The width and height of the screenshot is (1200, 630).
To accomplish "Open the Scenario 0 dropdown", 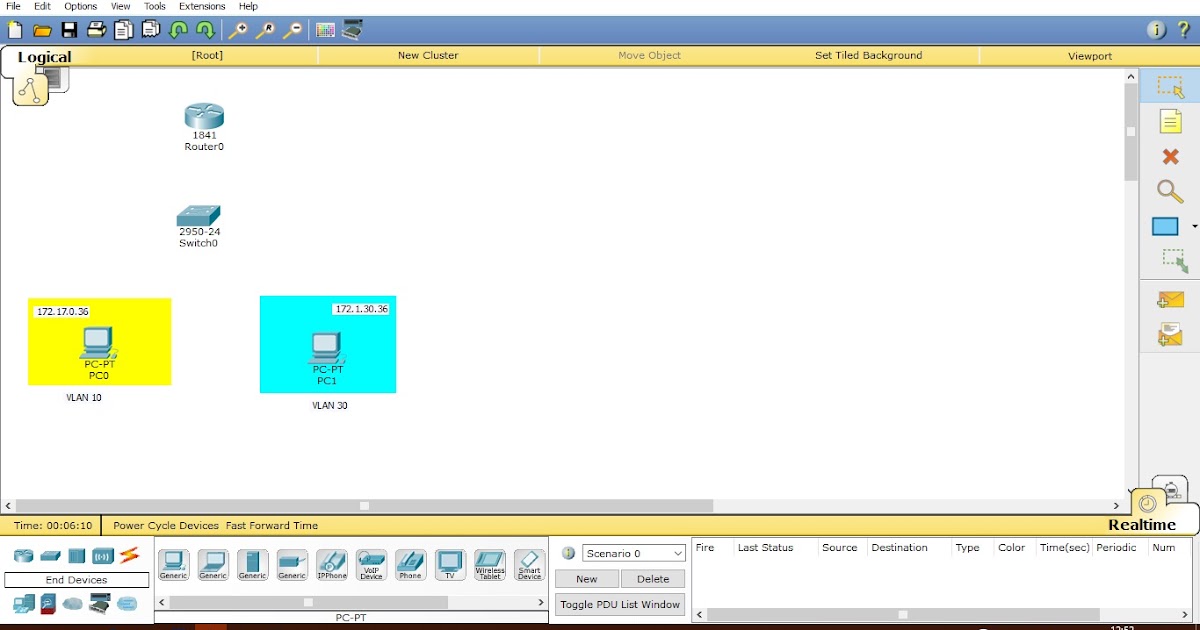I will click(633, 552).
